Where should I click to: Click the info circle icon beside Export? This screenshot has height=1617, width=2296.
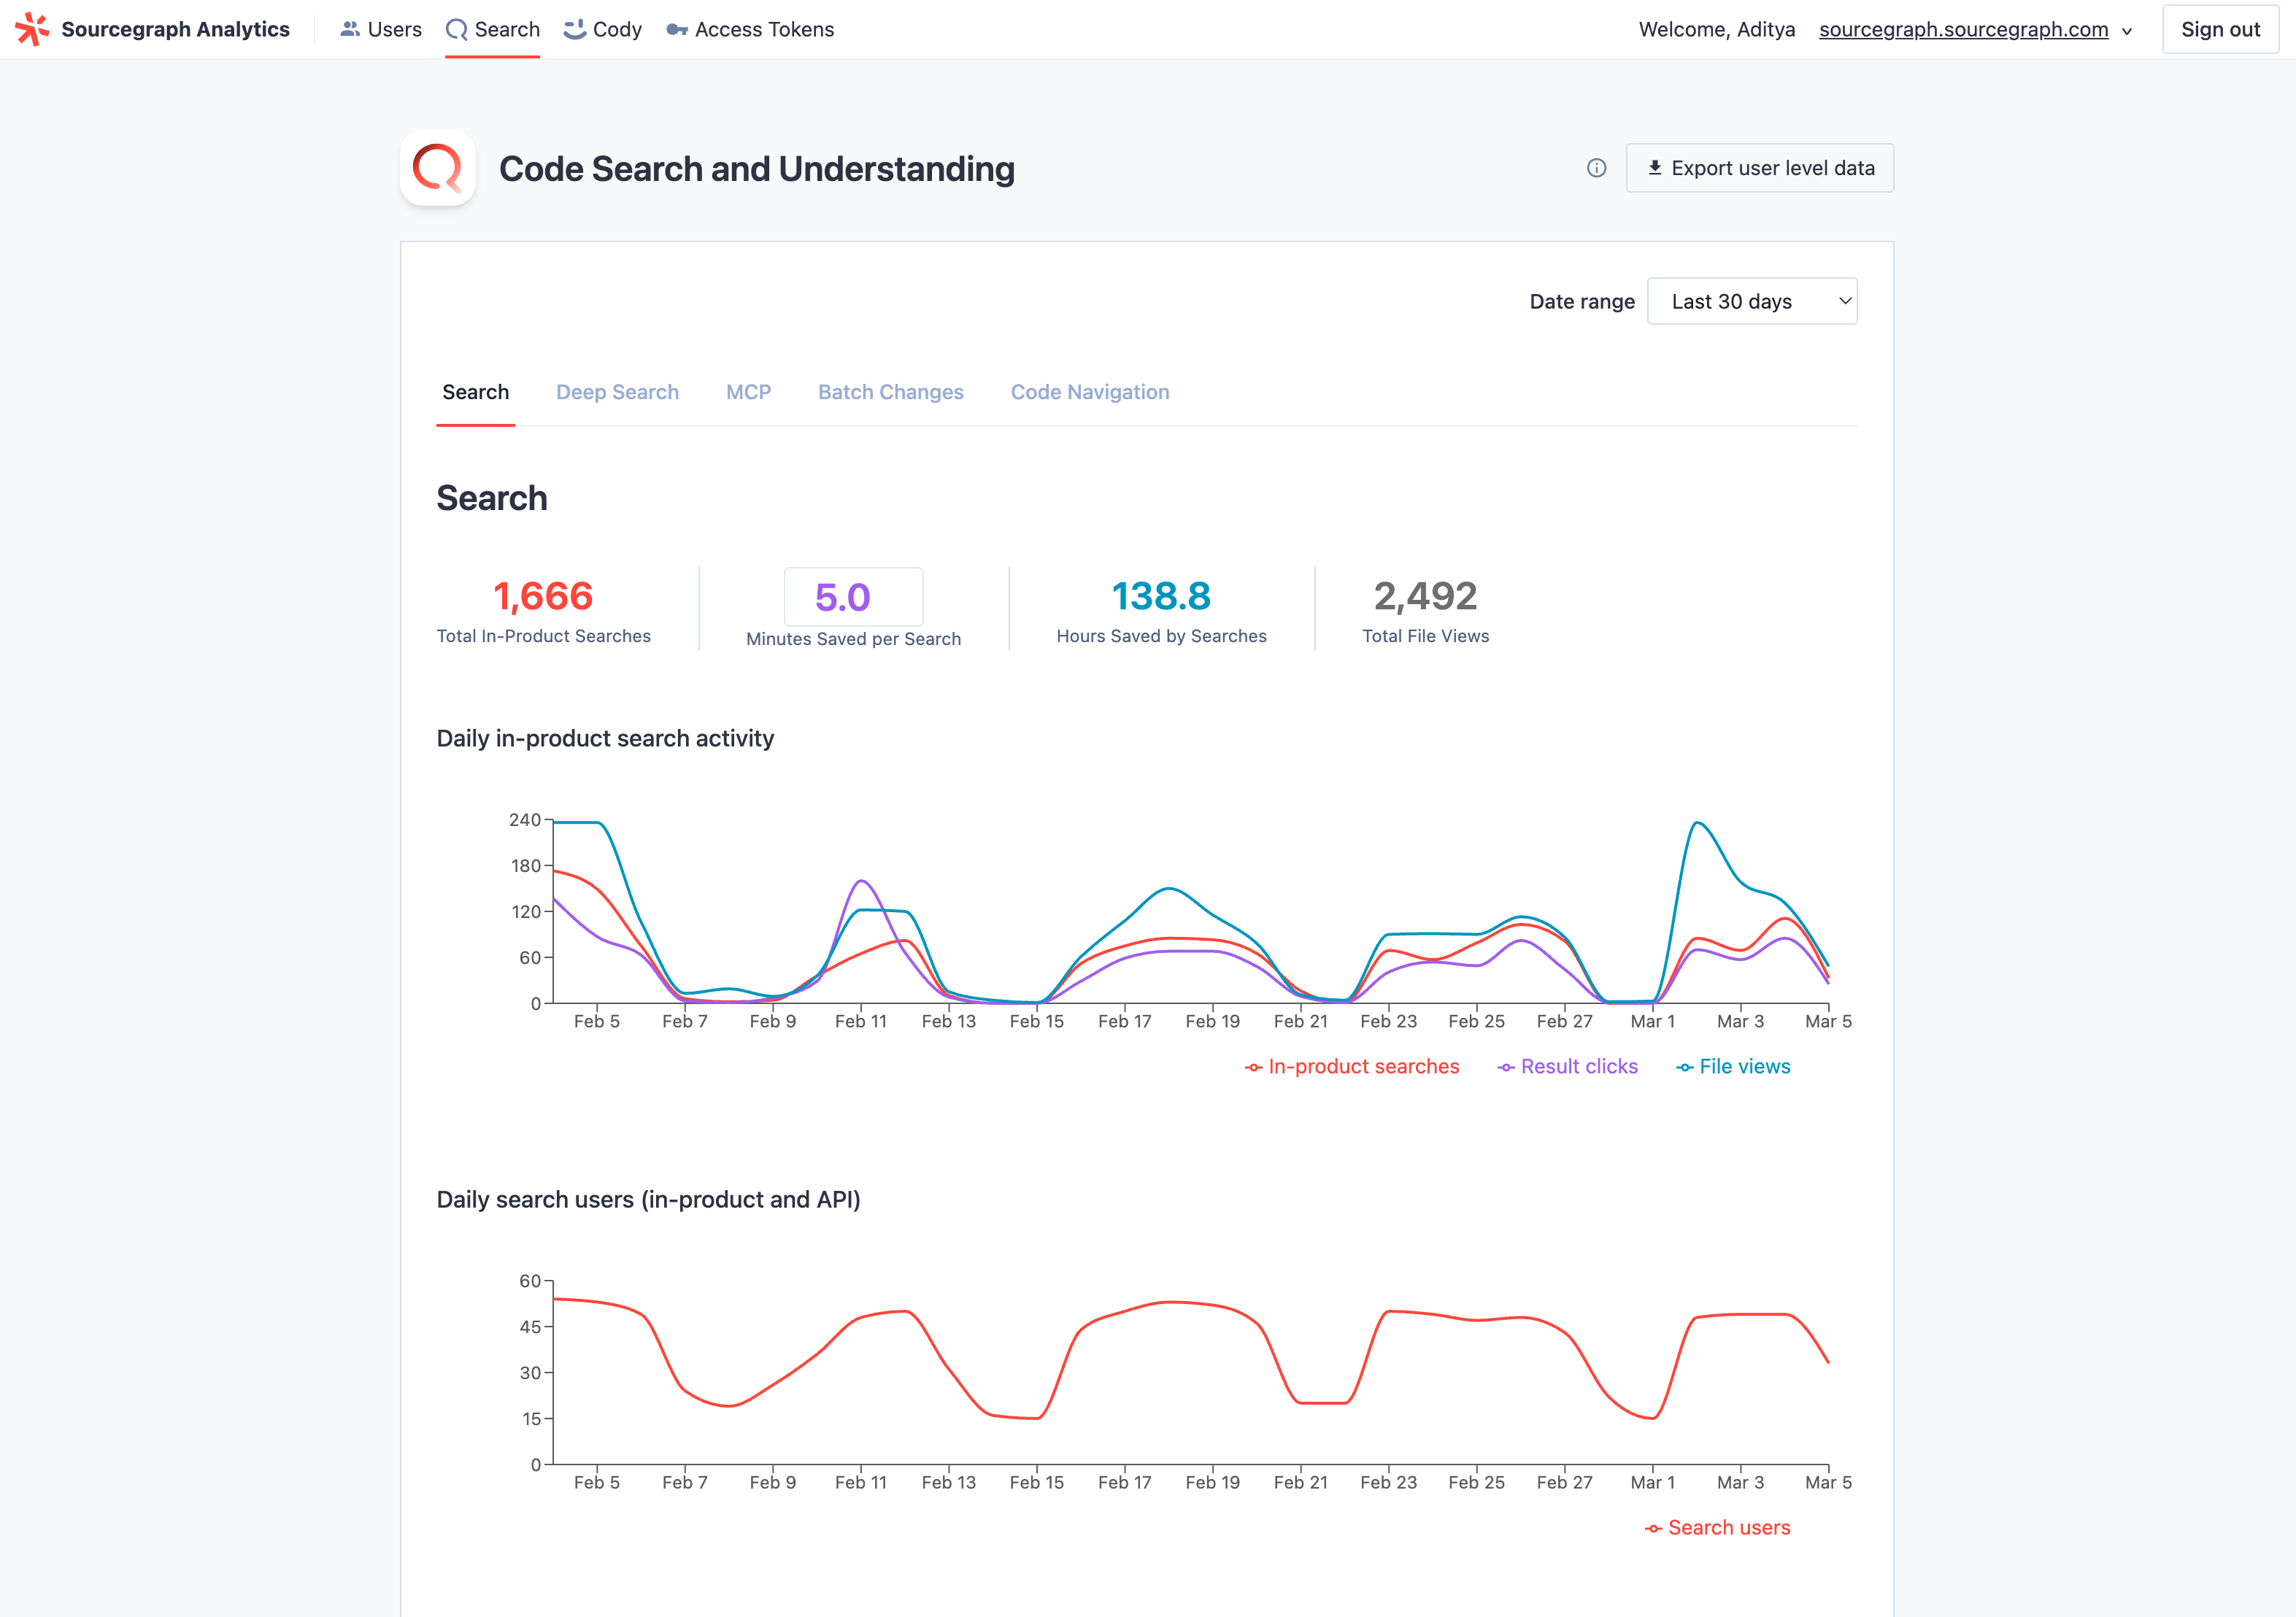tap(1597, 168)
